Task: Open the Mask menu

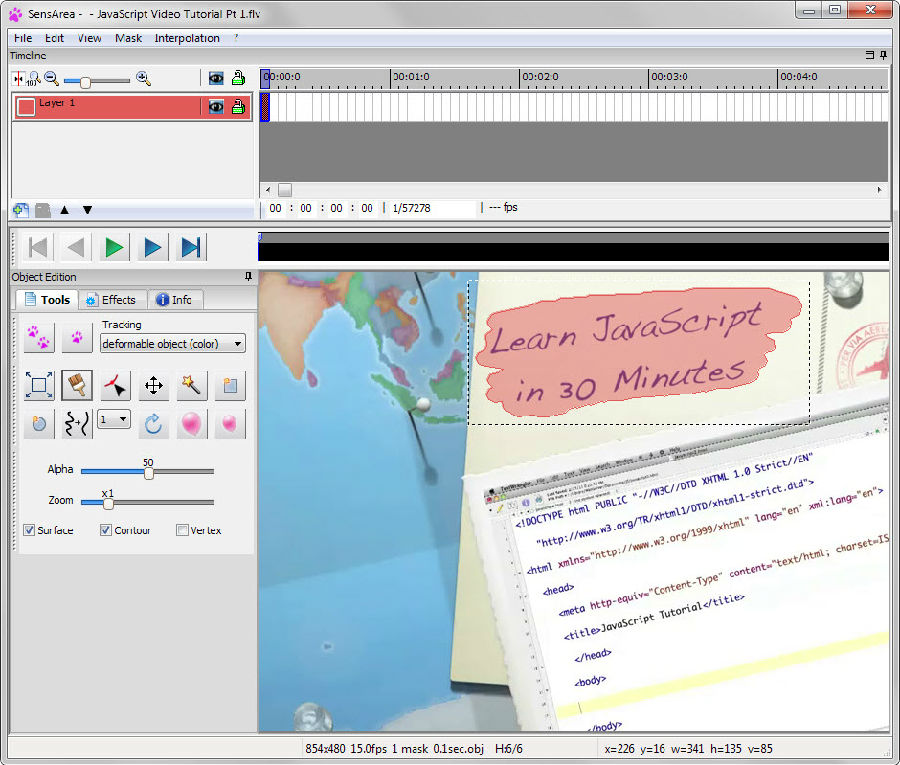Action: click(128, 38)
